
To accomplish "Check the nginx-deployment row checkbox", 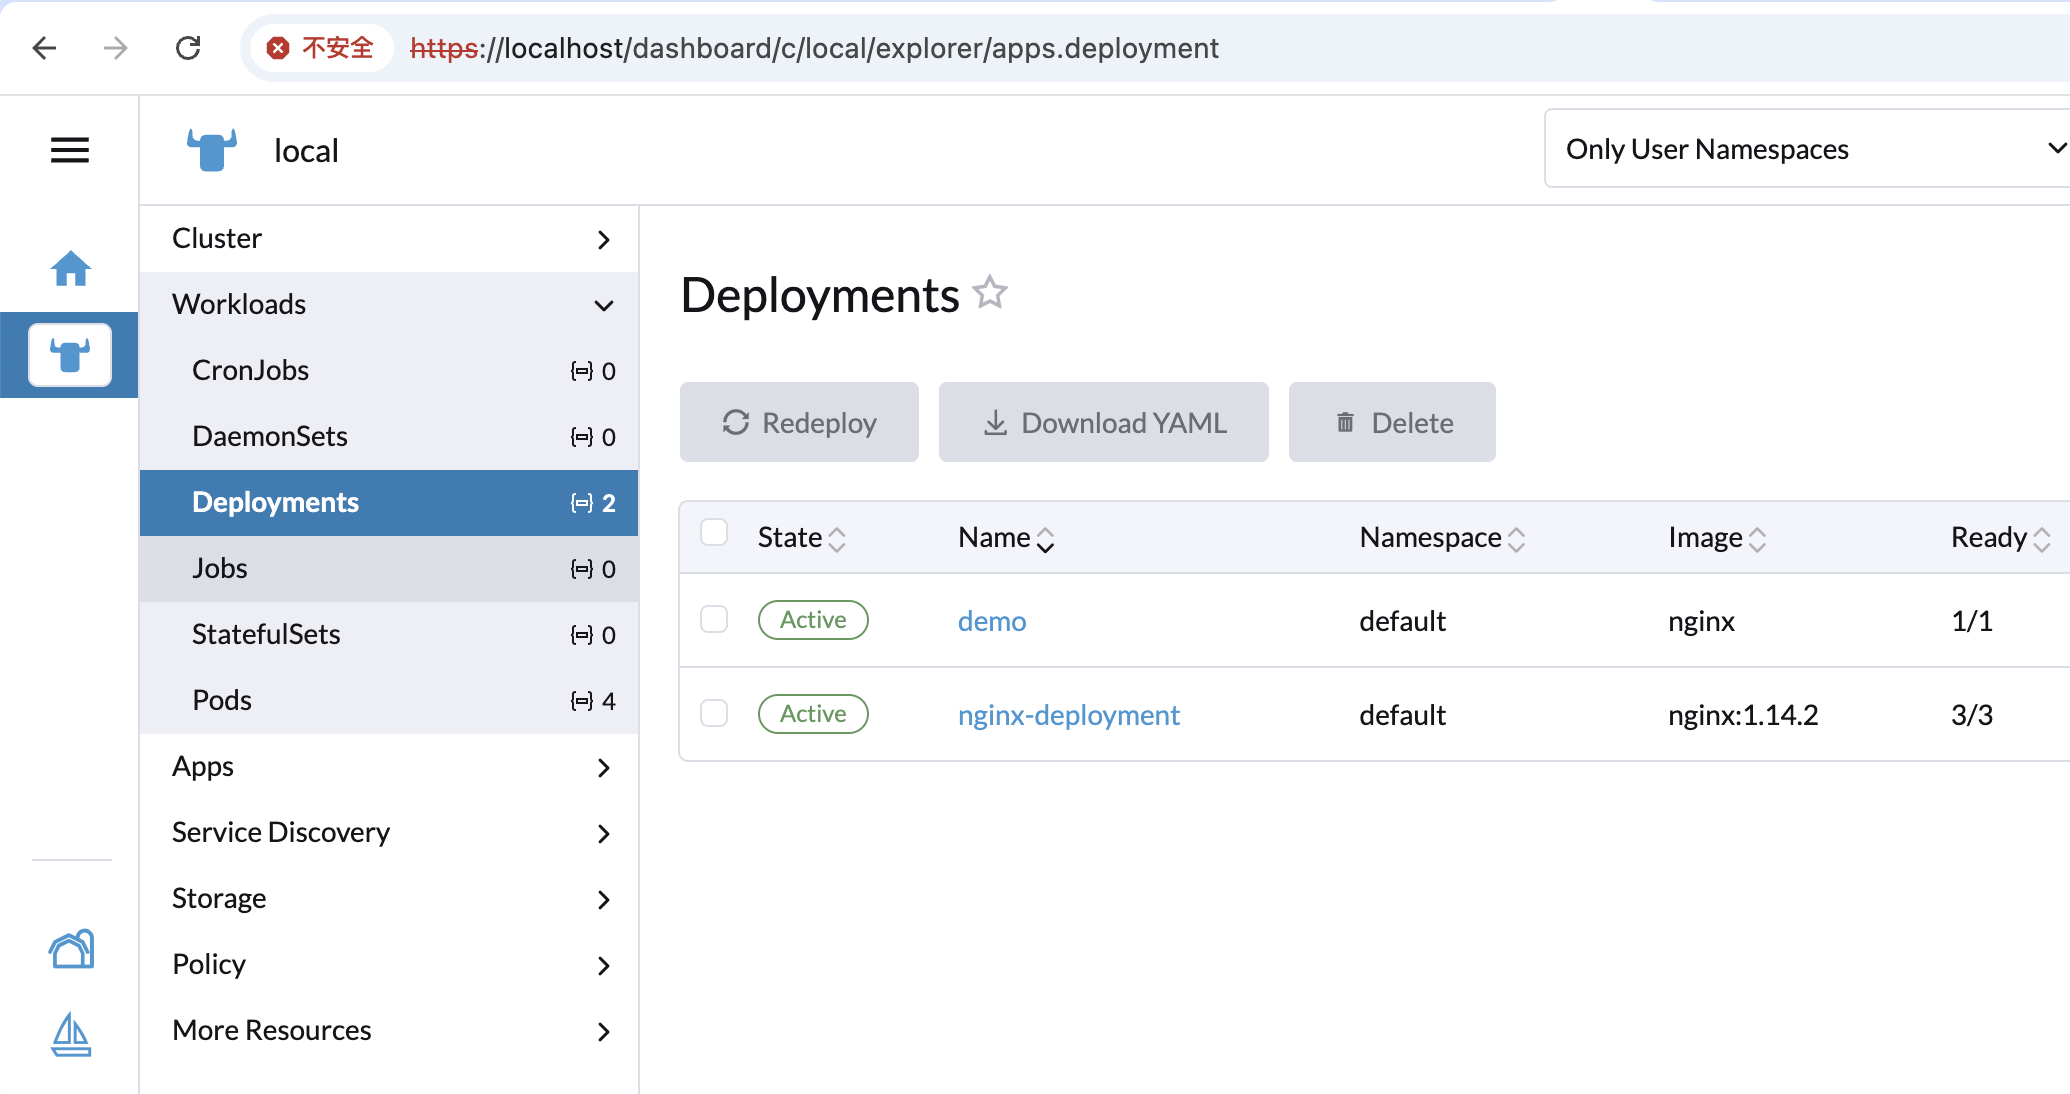I will point(714,713).
